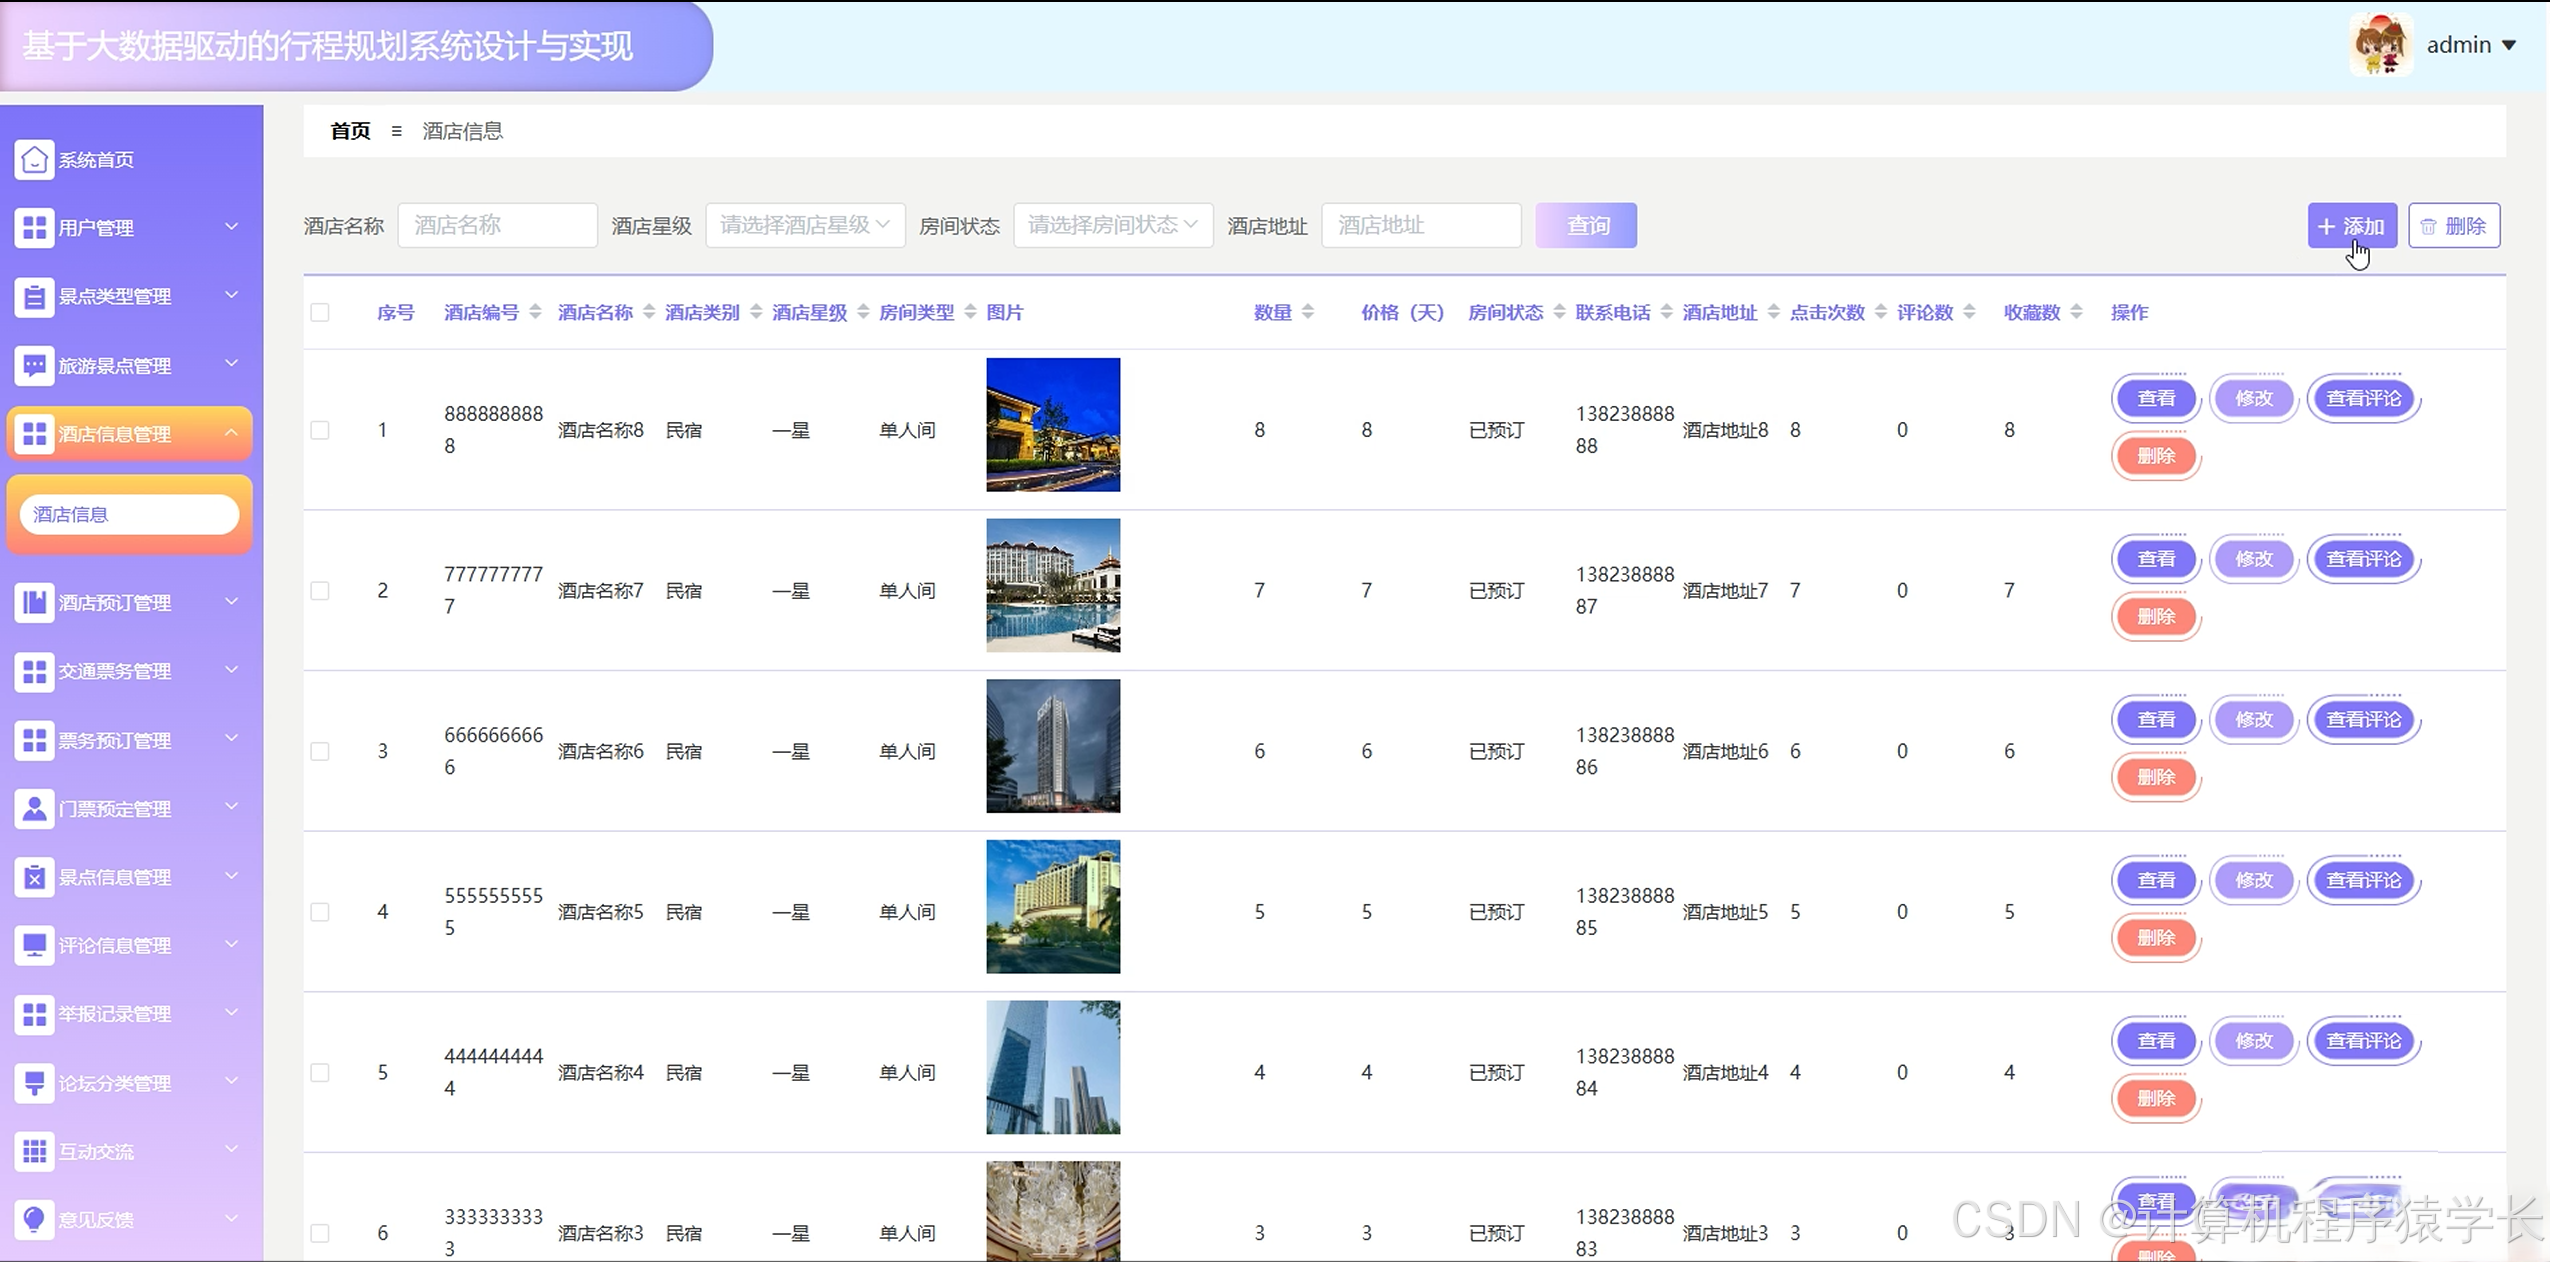
Task: Click the 意见反馈 lightbulb icon
Action: [x=34, y=1219]
